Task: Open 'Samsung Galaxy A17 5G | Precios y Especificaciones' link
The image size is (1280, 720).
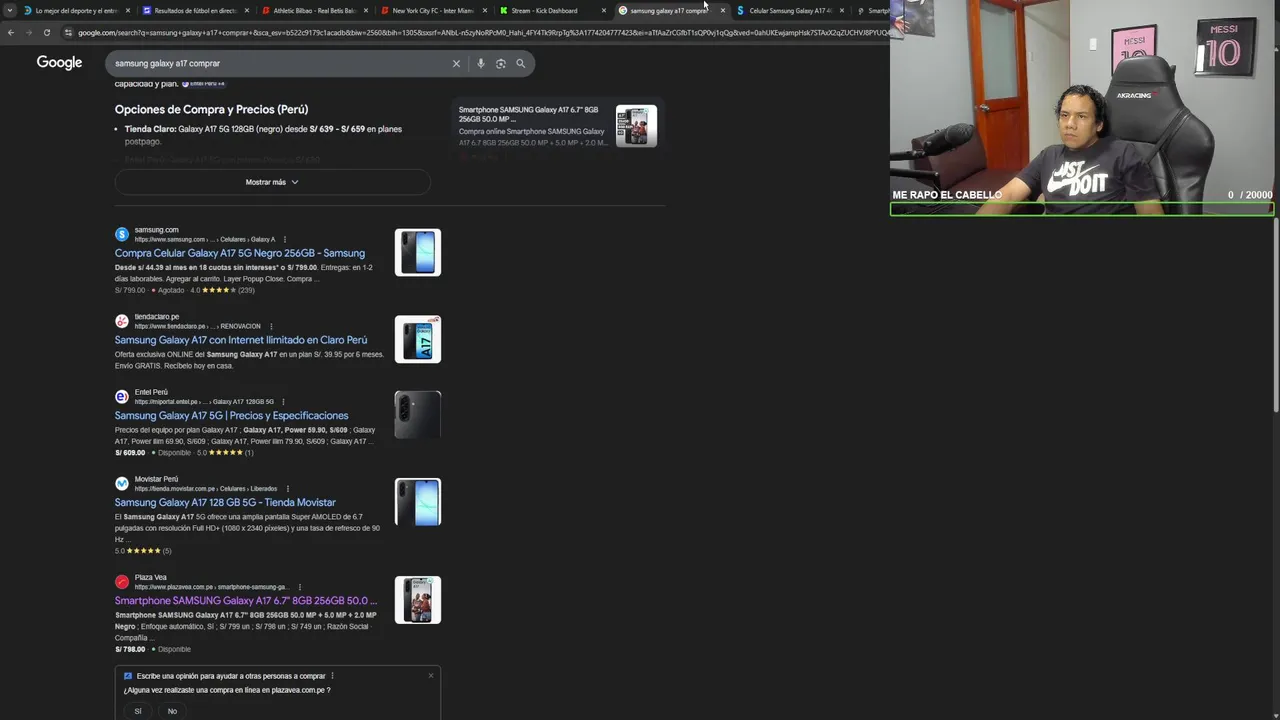Action: point(232,416)
